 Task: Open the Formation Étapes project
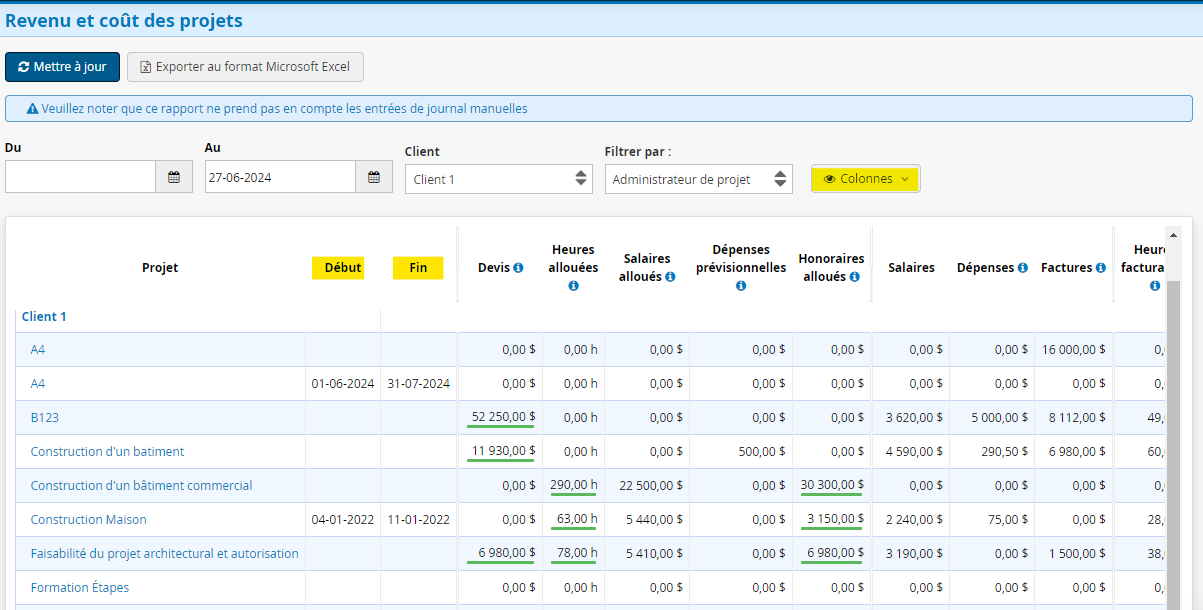pos(80,588)
